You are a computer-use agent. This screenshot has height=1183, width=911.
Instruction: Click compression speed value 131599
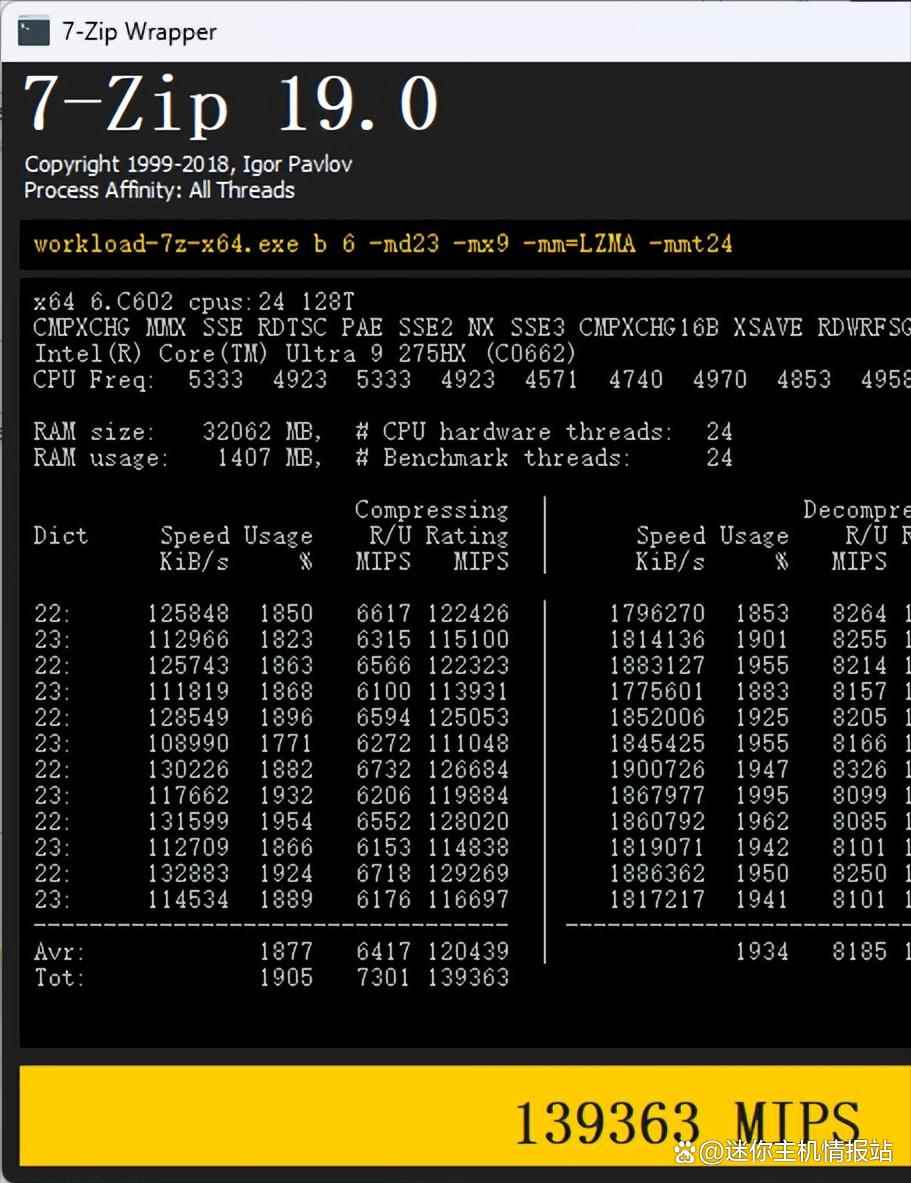188,822
